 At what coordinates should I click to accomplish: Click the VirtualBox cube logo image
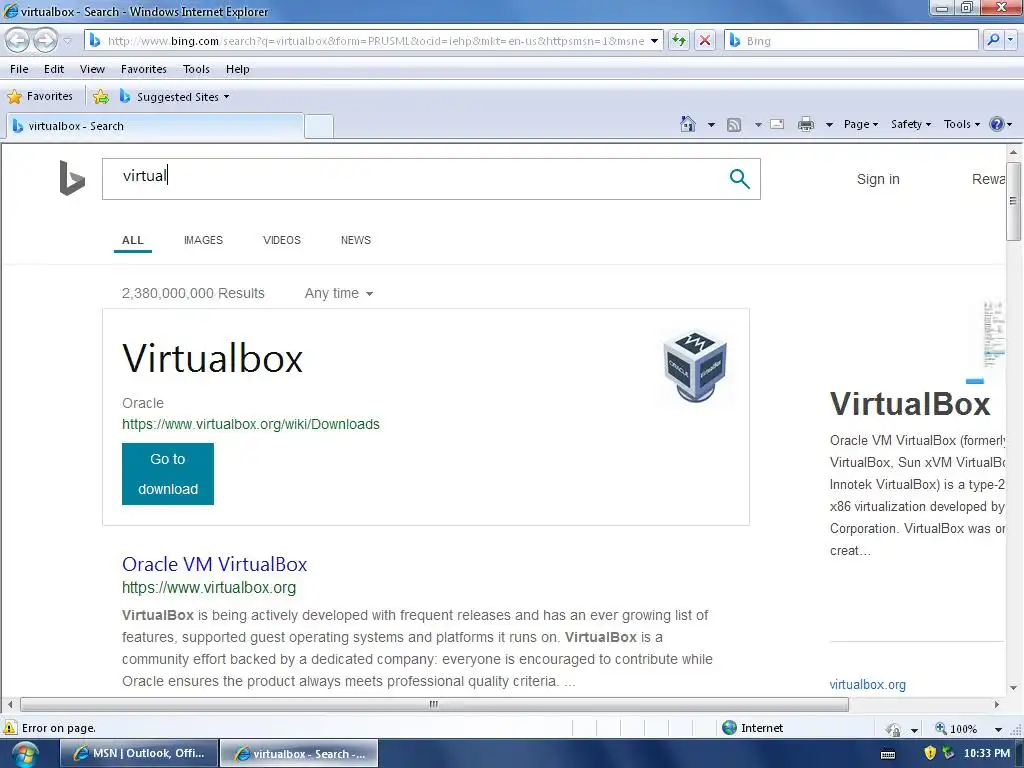click(x=695, y=366)
